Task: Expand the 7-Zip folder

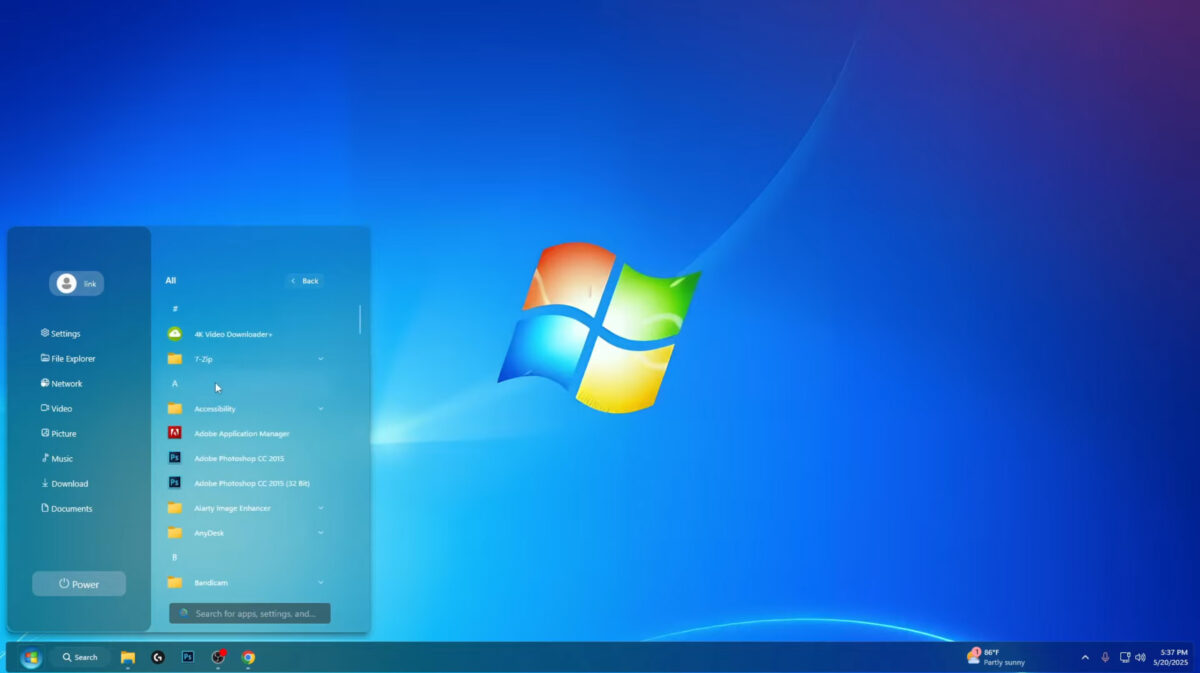Action: 320,359
